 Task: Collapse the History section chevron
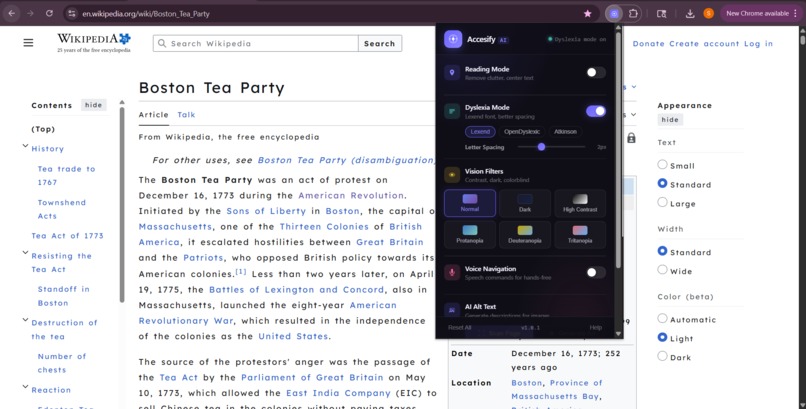point(25,146)
